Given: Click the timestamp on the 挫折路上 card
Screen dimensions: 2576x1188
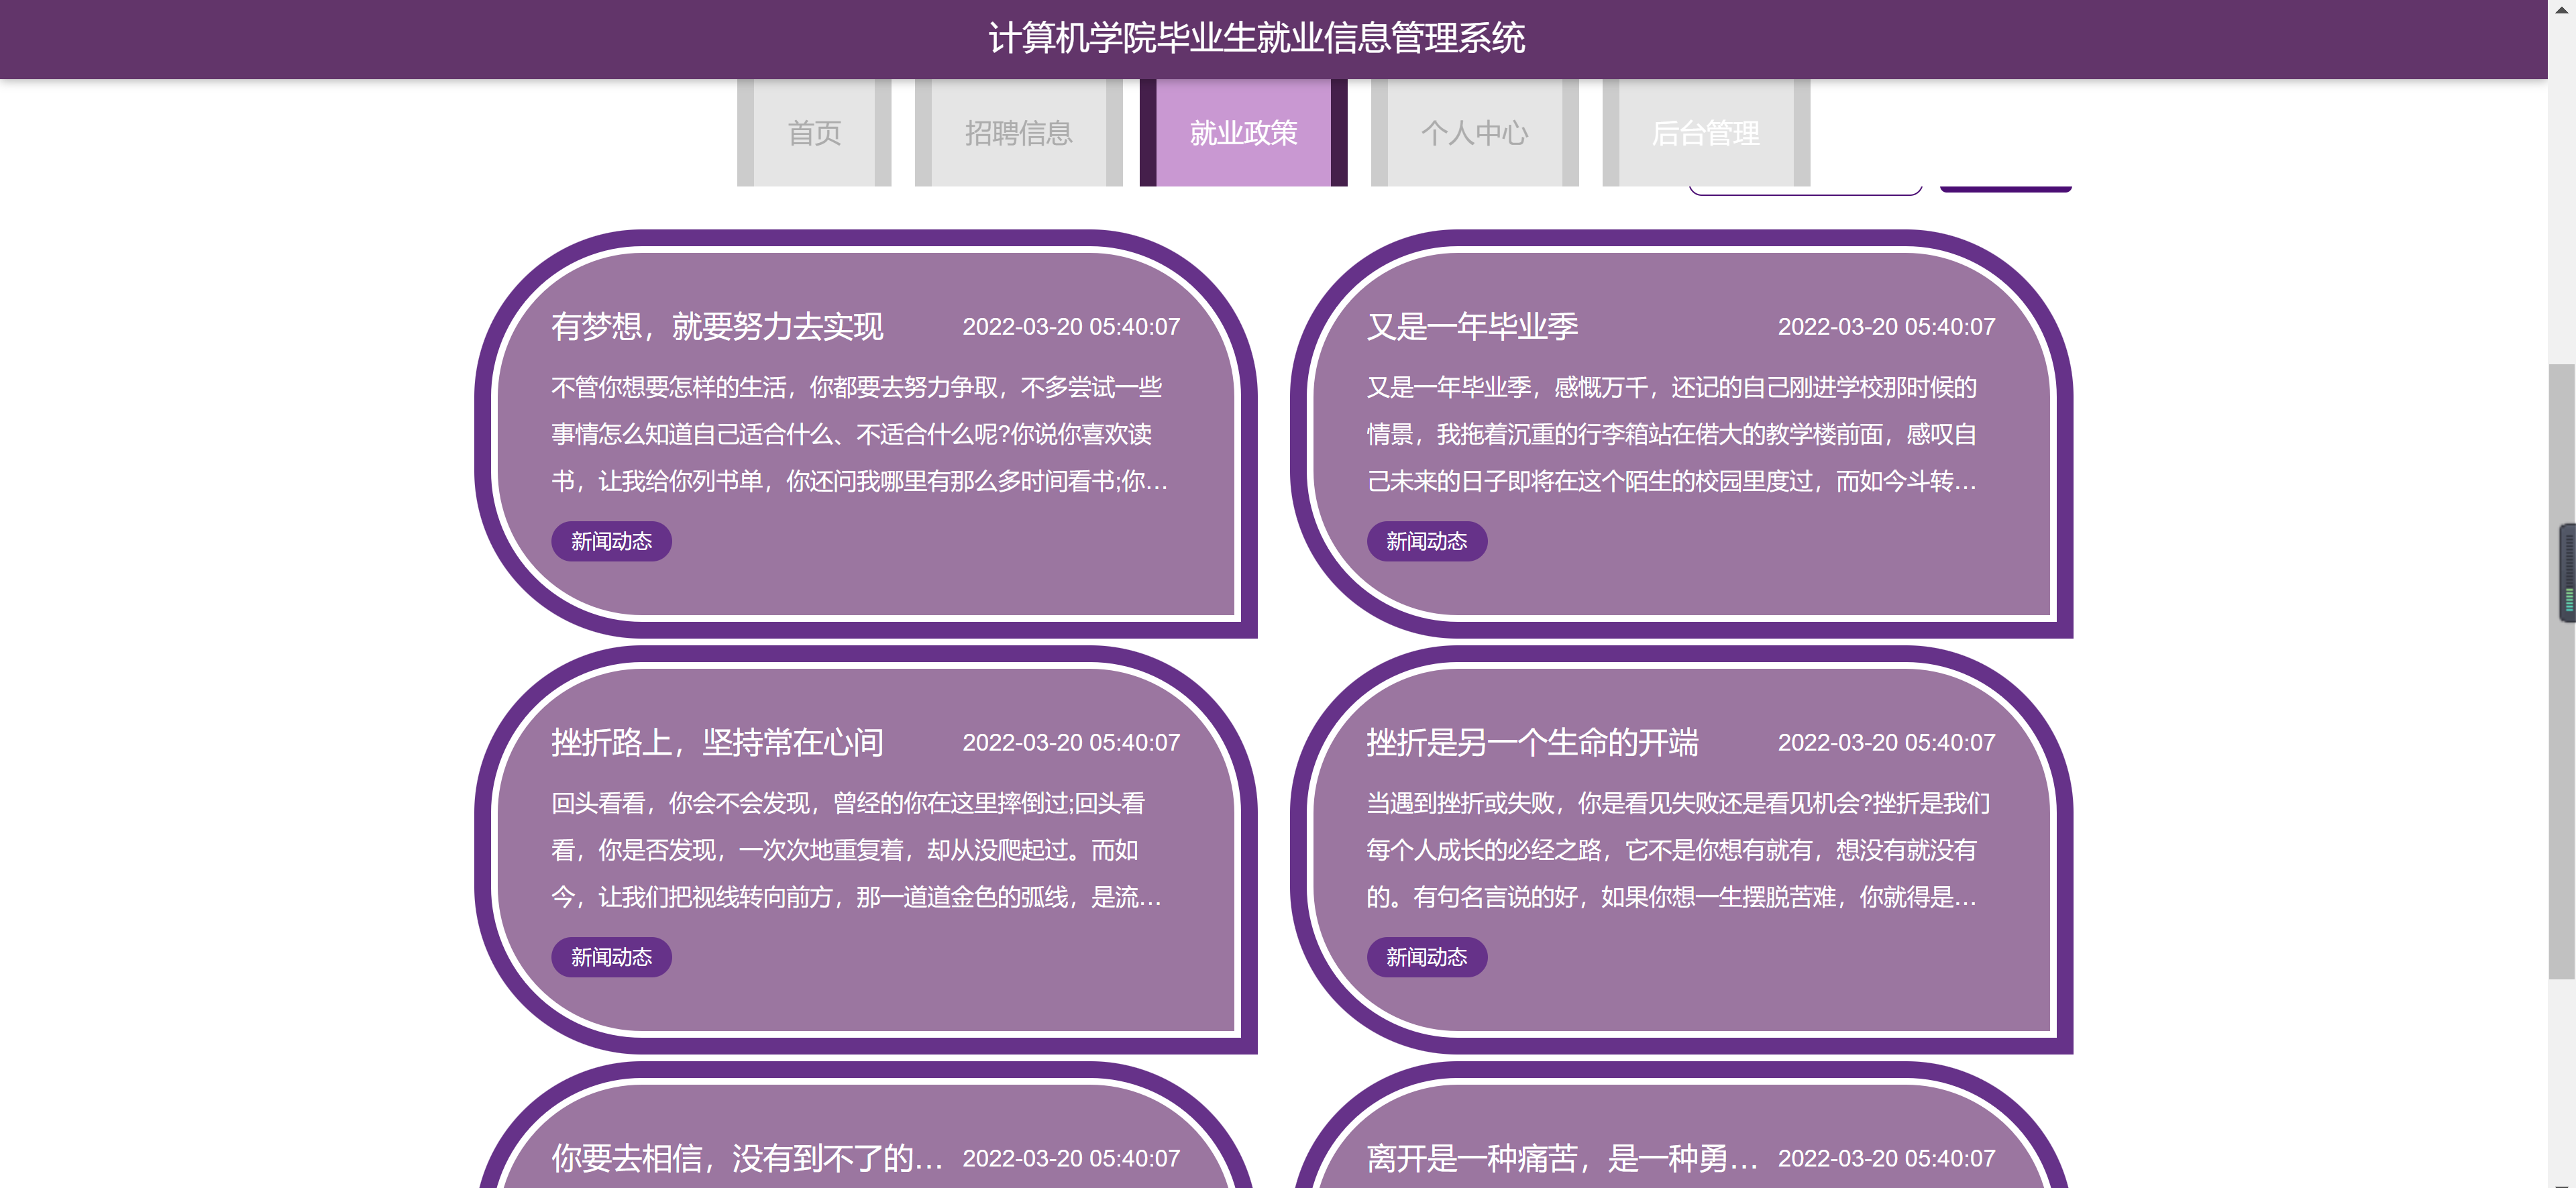Looking at the screenshot, I should (x=1071, y=743).
